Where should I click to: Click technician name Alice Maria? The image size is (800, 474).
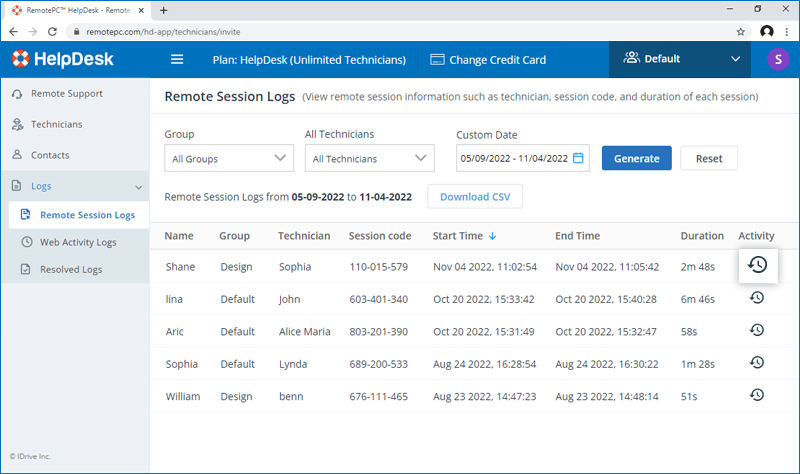tap(305, 332)
